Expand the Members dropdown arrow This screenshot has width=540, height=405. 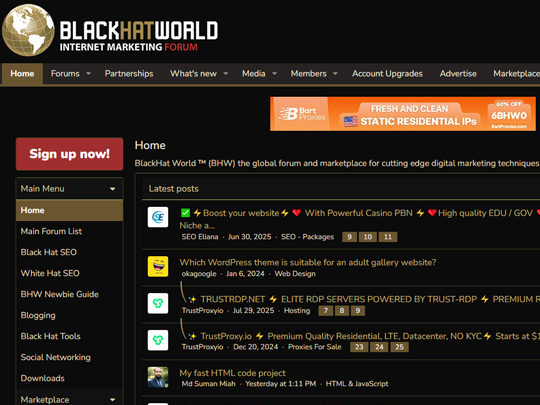(x=335, y=73)
